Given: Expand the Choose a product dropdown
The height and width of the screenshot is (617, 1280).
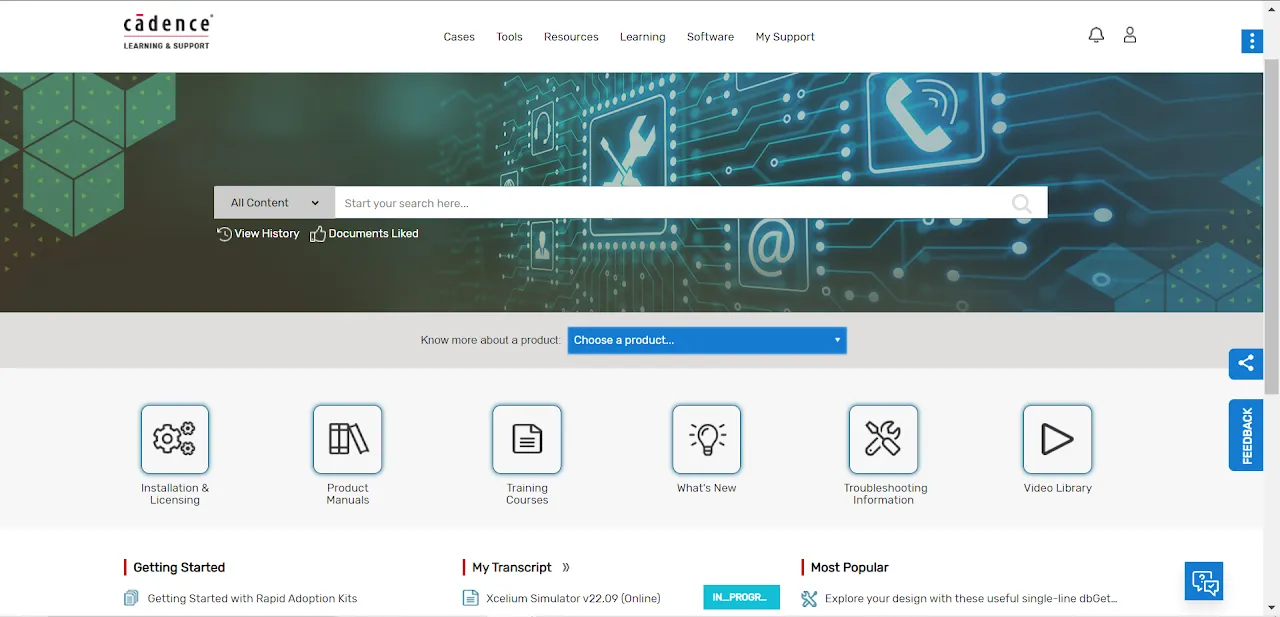Looking at the screenshot, I should pyautogui.click(x=707, y=340).
